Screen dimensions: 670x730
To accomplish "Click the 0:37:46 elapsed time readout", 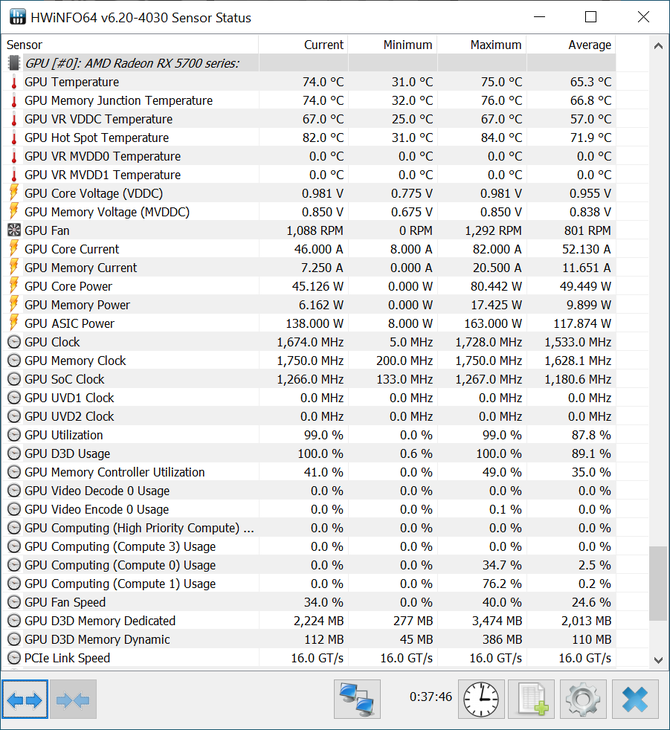I will (431, 696).
